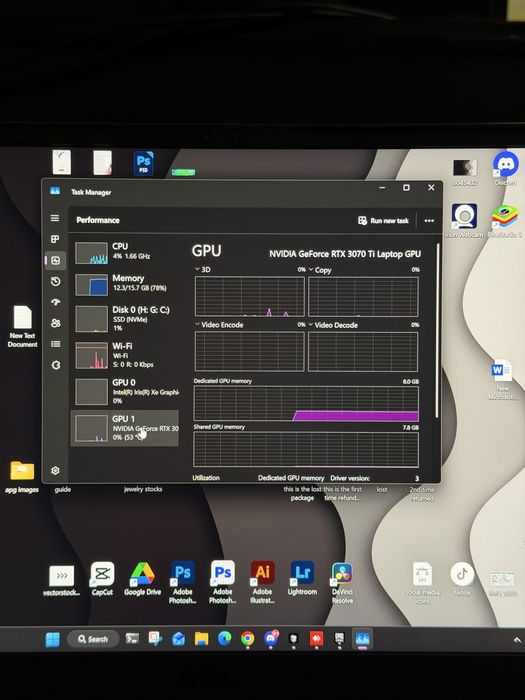Select the Photoshop PSD file on desktop
Viewport: 525px width, 700px height.
point(143,163)
